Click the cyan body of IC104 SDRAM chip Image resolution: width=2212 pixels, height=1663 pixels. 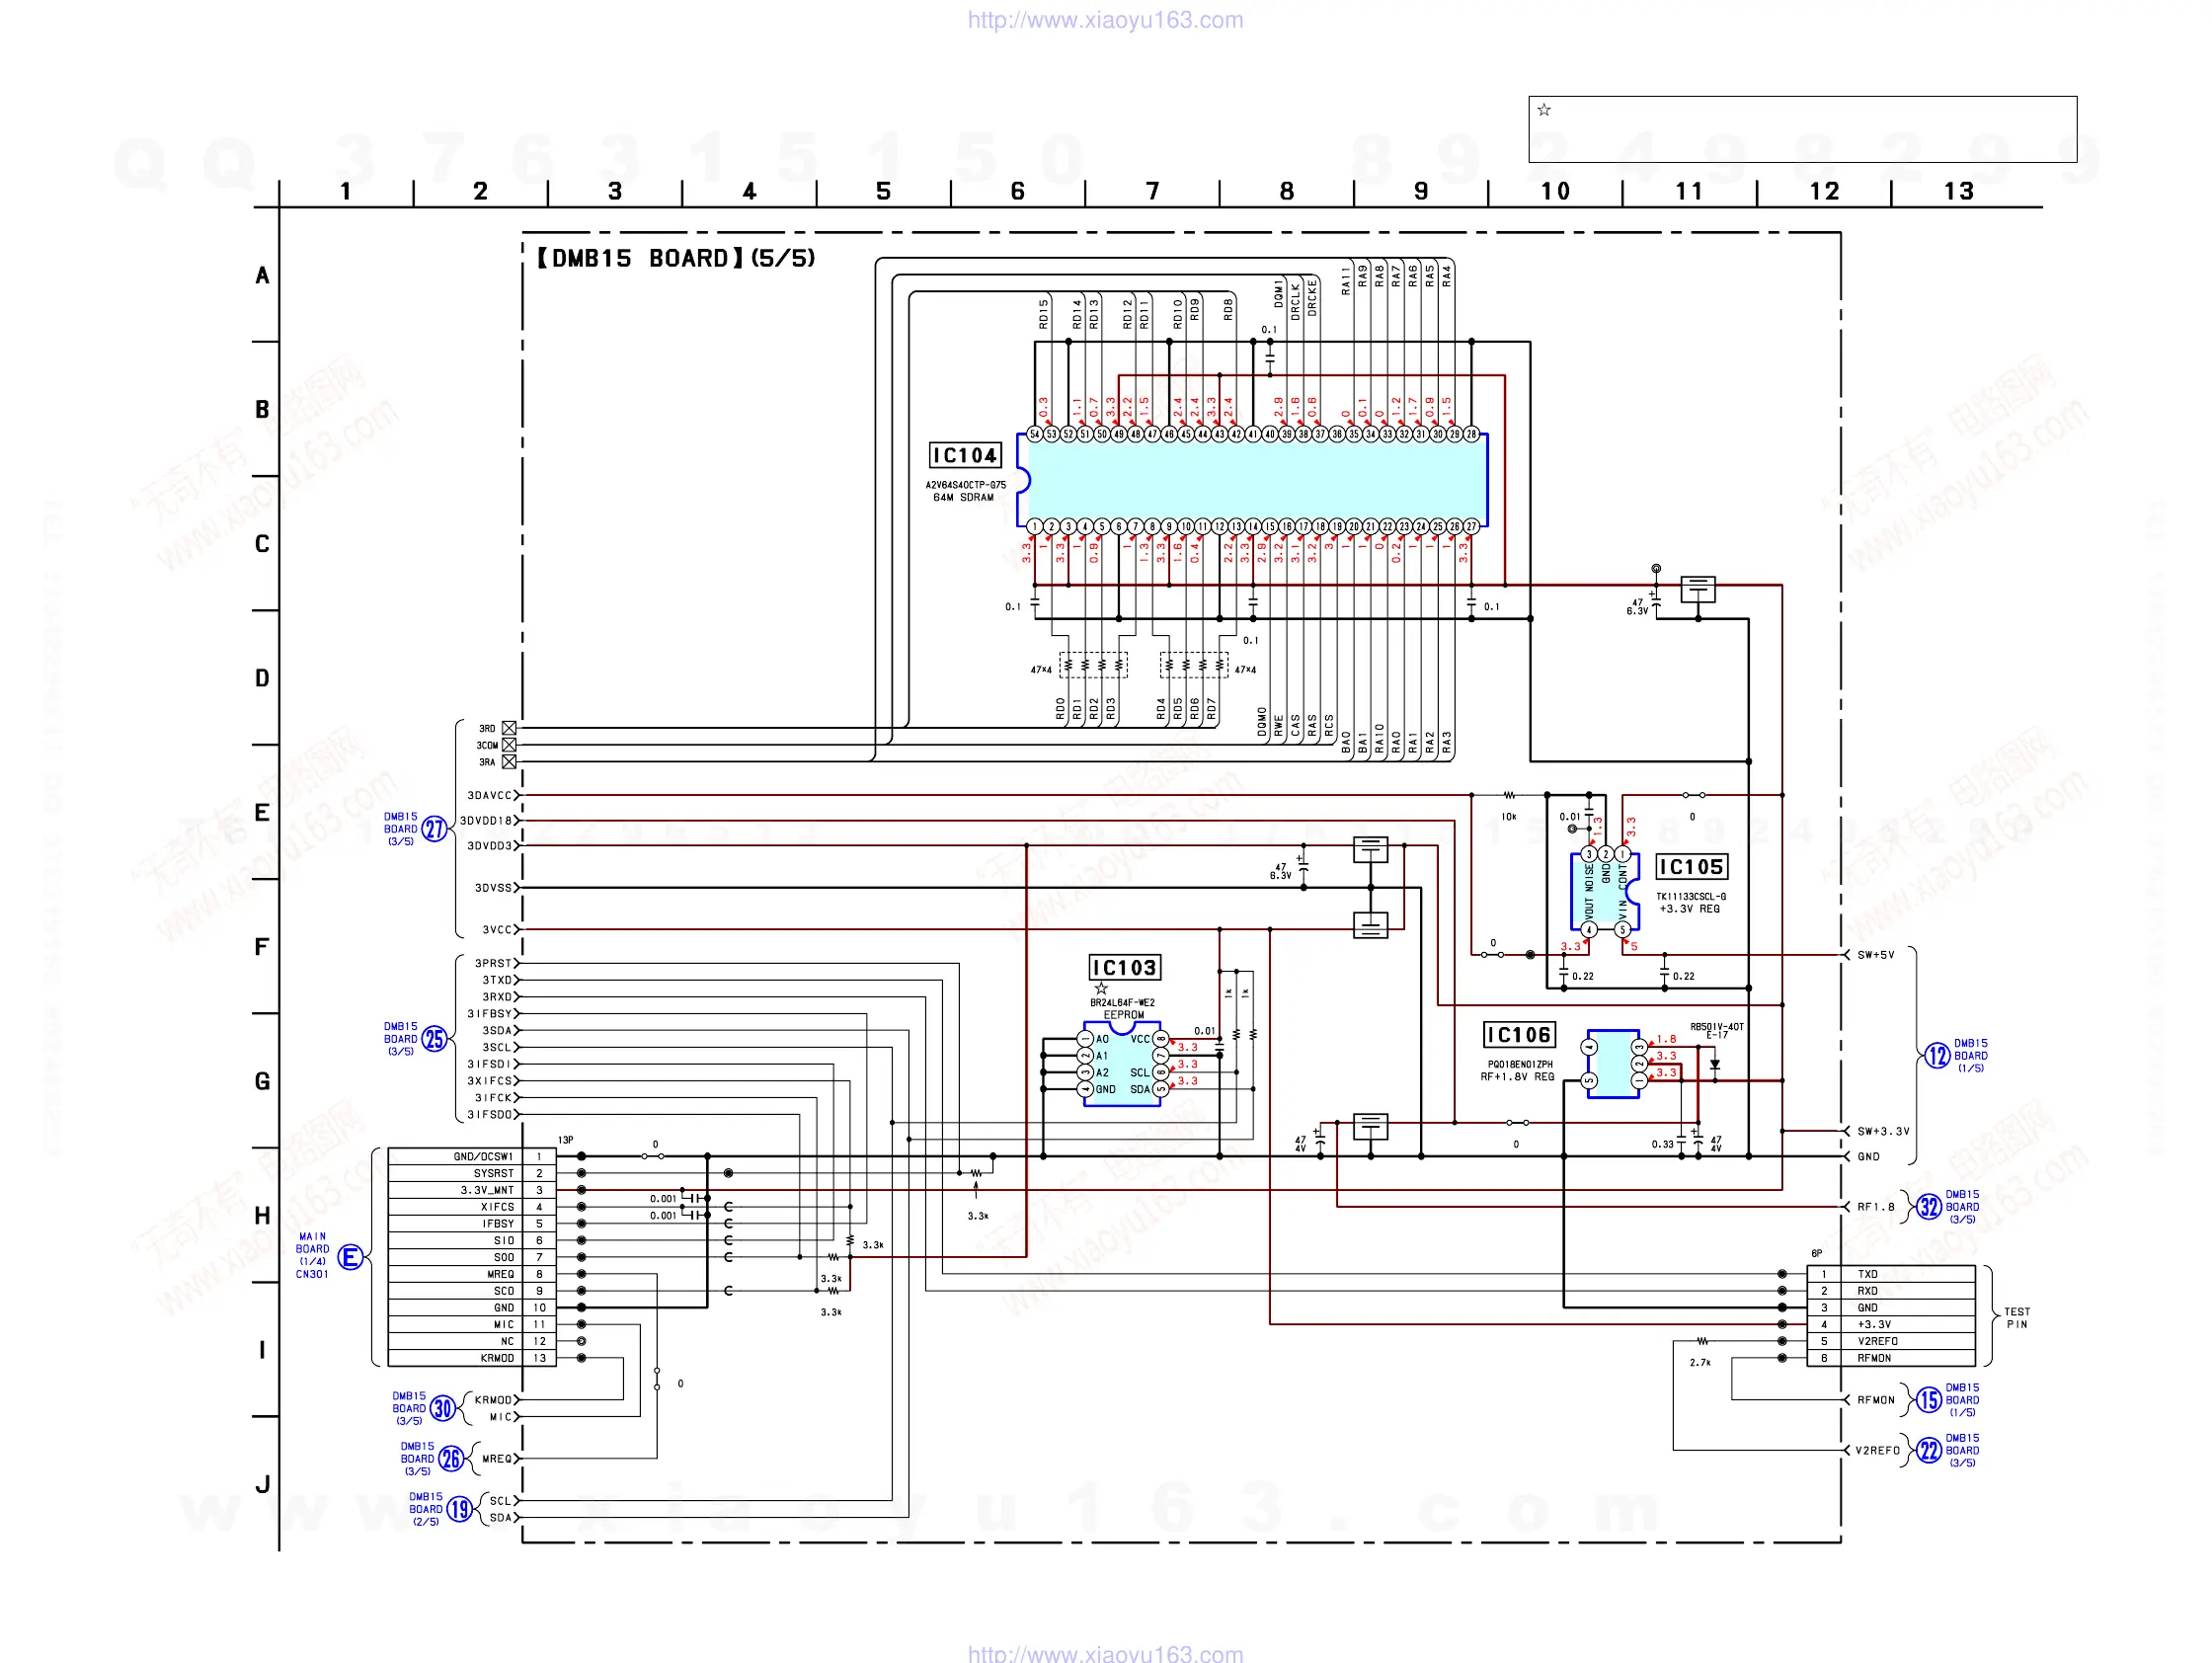(x=1255, y=480)
